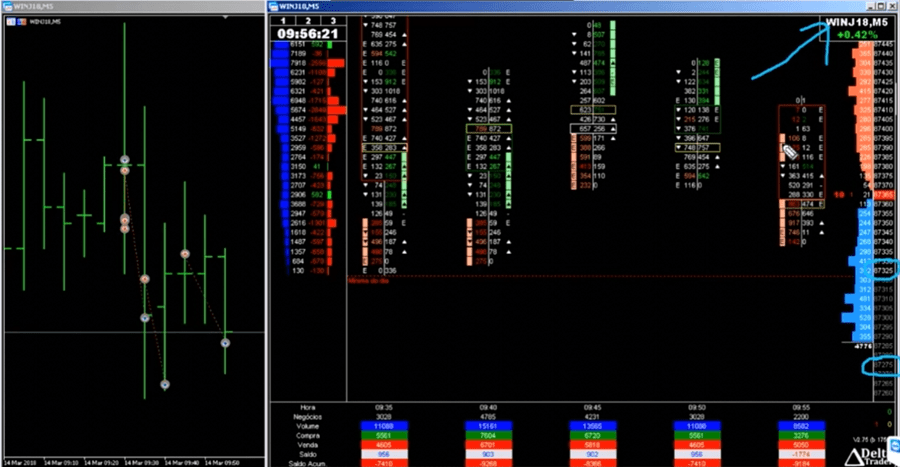
Task: Click the WINJ18,M5 +0.42% symbol box
Action: pyautogui.click(x=856, y=27)
